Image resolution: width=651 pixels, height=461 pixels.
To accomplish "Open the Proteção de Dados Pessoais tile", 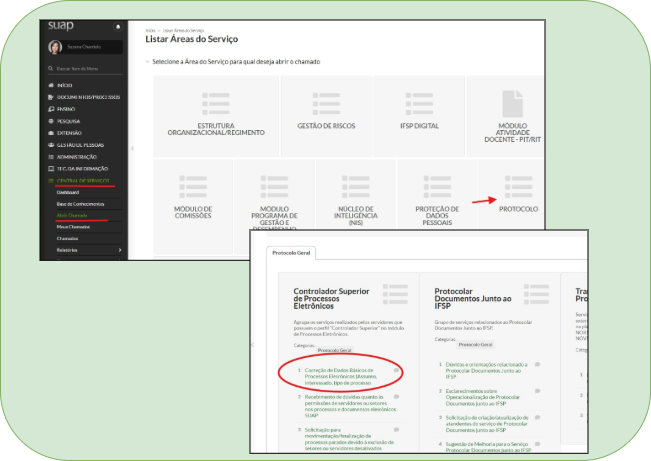I will click(x=437, y=194).
